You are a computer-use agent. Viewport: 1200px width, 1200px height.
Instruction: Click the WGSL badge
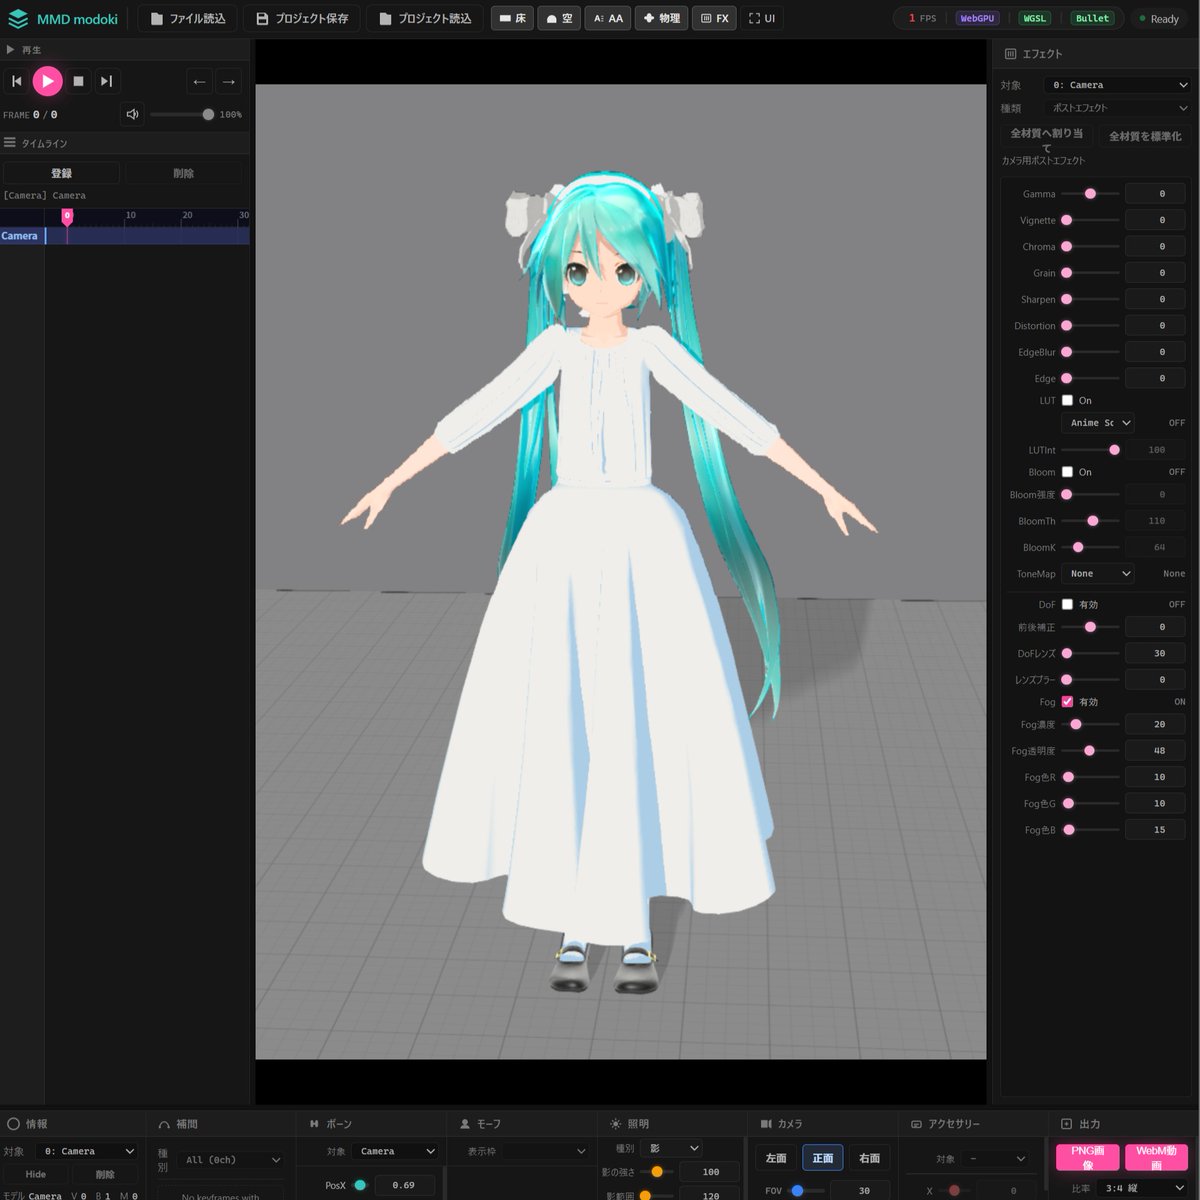[x=1034, y=18]
